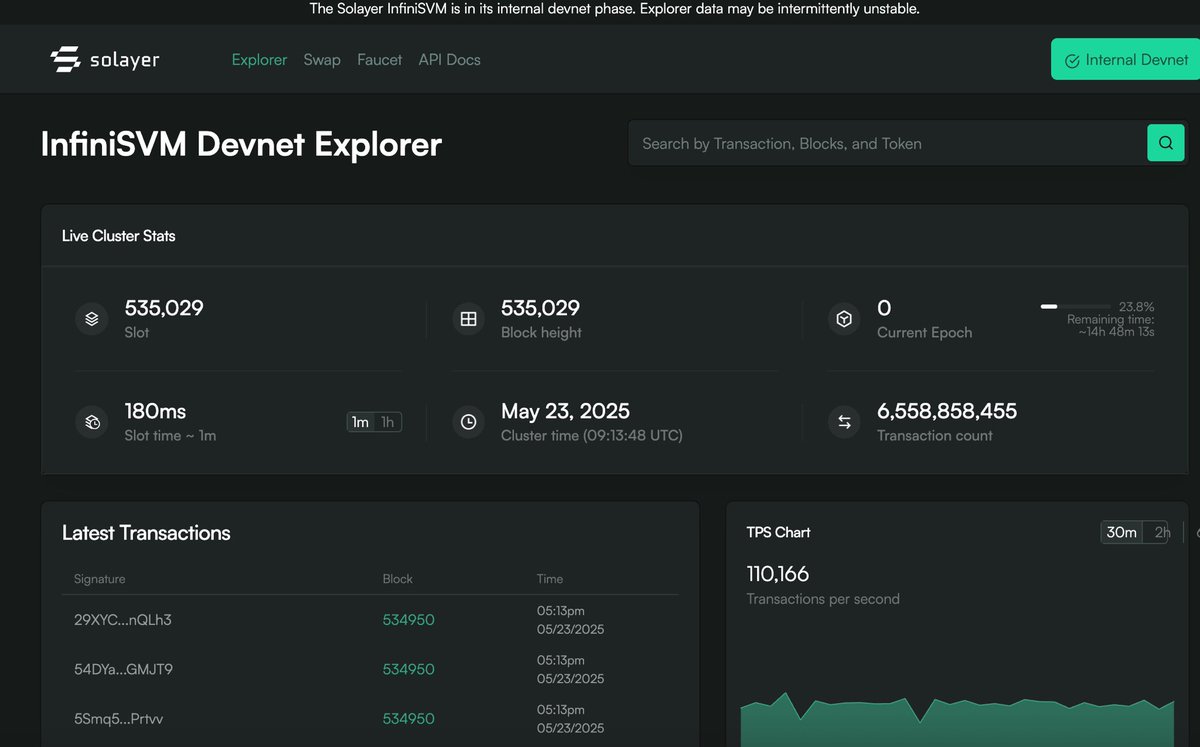Open the Faucet section
1200x747 pixels.
[379, 59]
